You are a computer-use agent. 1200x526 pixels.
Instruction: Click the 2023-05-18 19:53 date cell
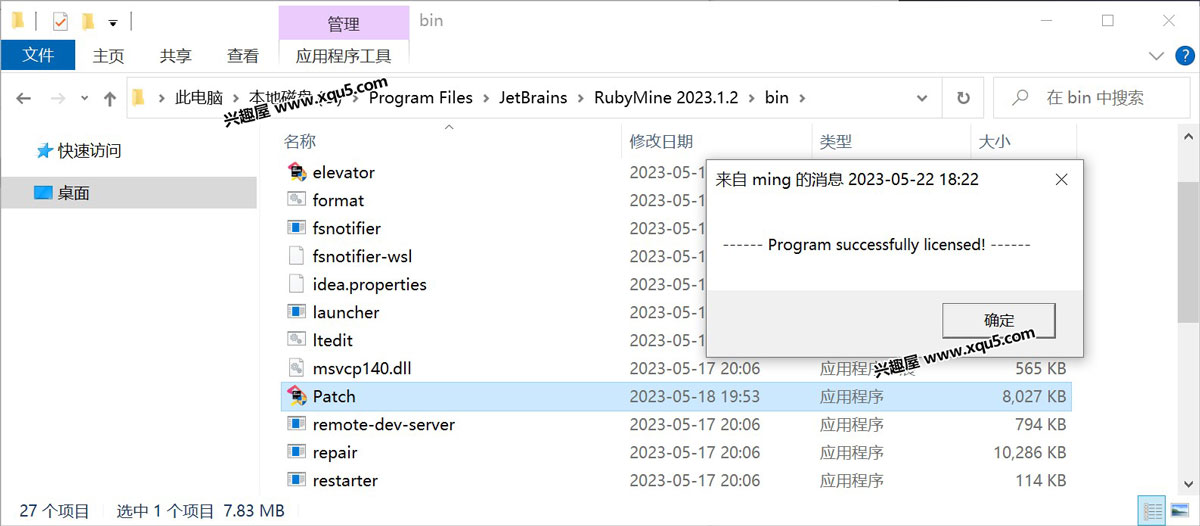click(x=694, y=396)
